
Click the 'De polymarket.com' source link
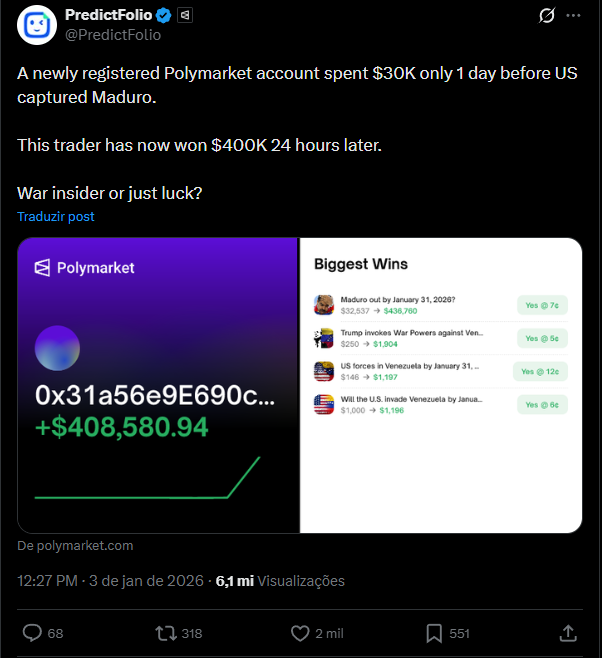[x=75, y=546]
